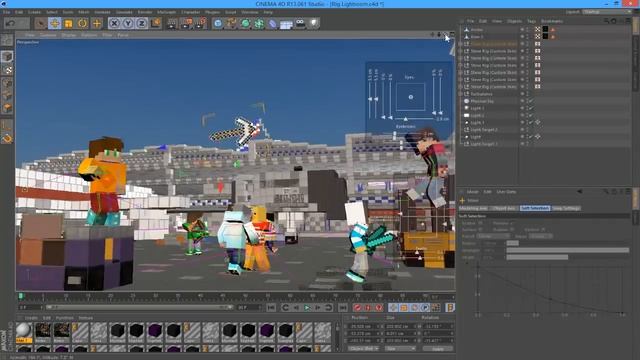
Task: Activate the Scale tool
Action: 69,23
